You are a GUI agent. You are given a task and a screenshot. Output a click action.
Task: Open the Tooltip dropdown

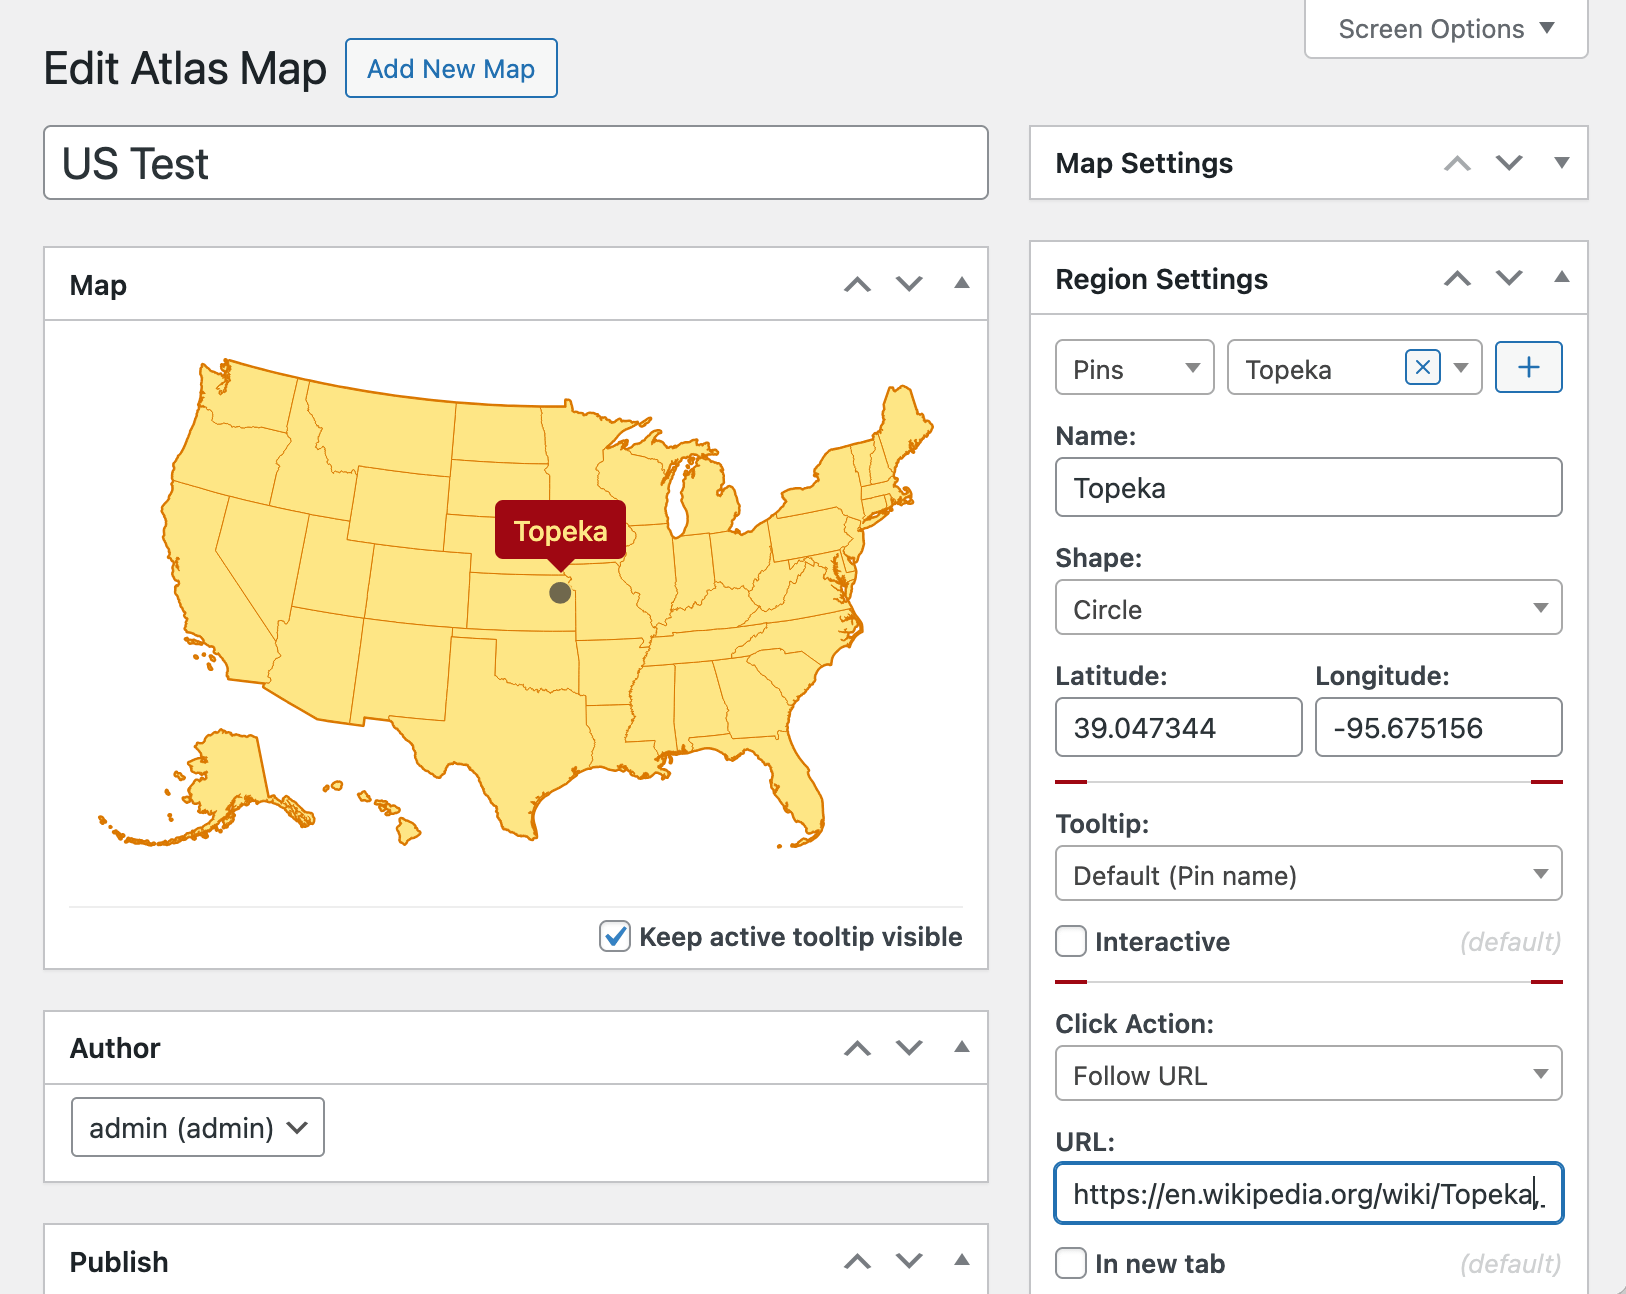[1308, 874]
